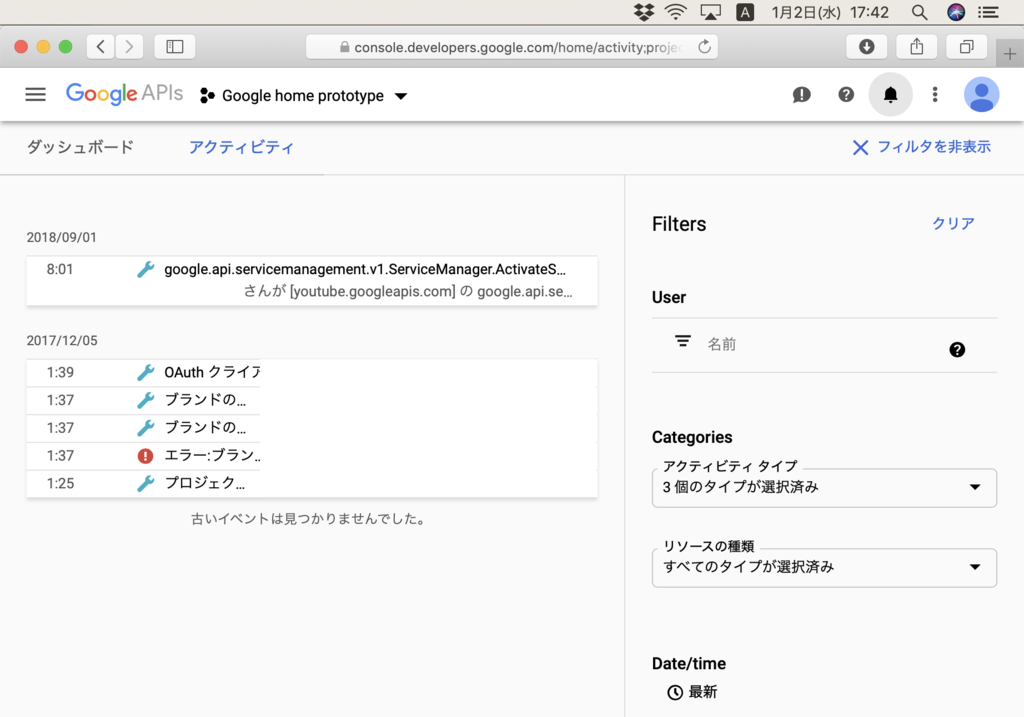Open the alert/error report icon

pos(801,94)
